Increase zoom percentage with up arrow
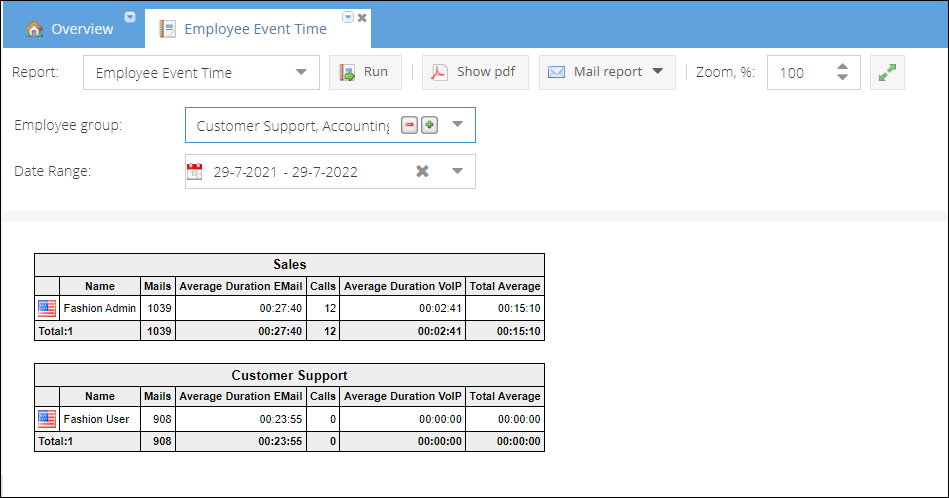 pyautogui.click(x=842, y=67)
